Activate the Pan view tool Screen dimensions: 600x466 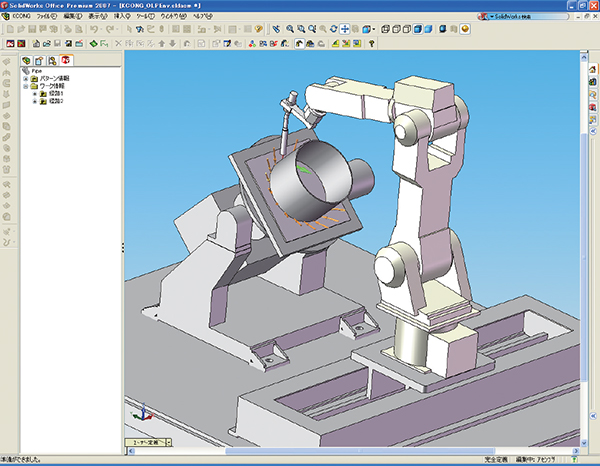(345, 30)
